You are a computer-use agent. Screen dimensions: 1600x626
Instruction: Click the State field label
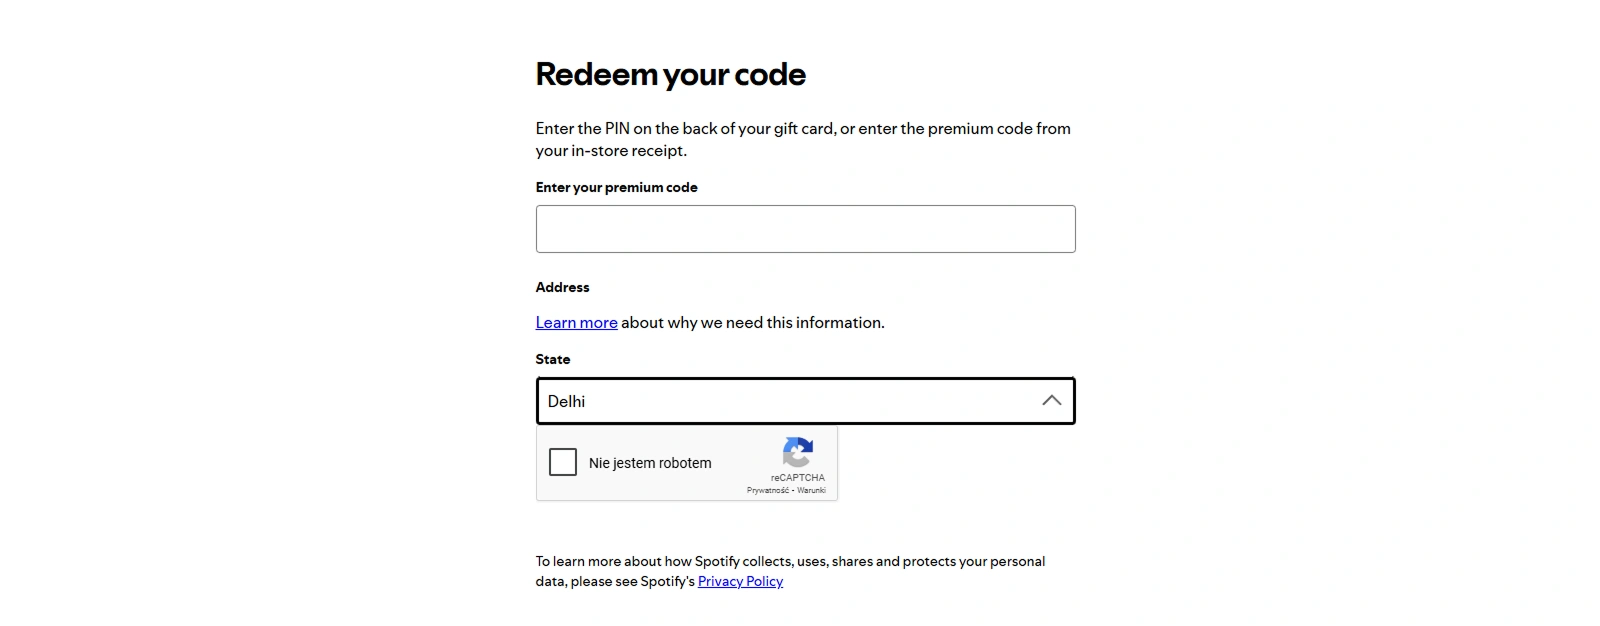tap(553, 359)
